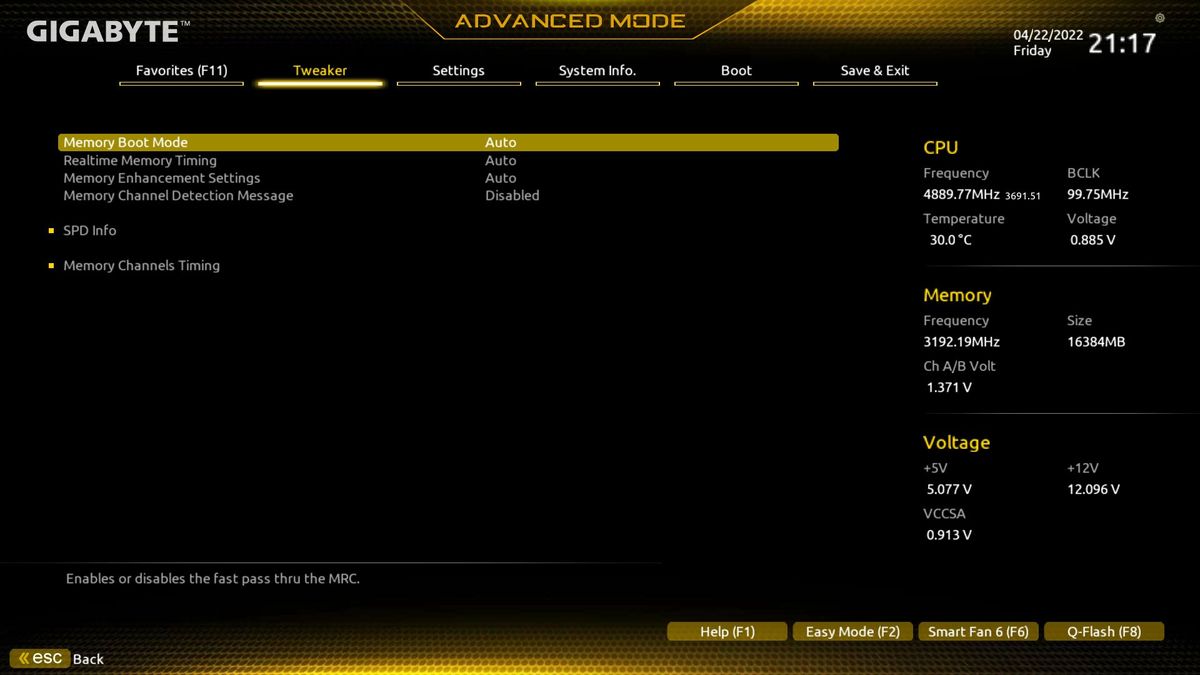Launch Q-Flash (F8) utility
The width and height of the screenshot is (1200, 675).
pyautogui.click(x=1104, y=631)
